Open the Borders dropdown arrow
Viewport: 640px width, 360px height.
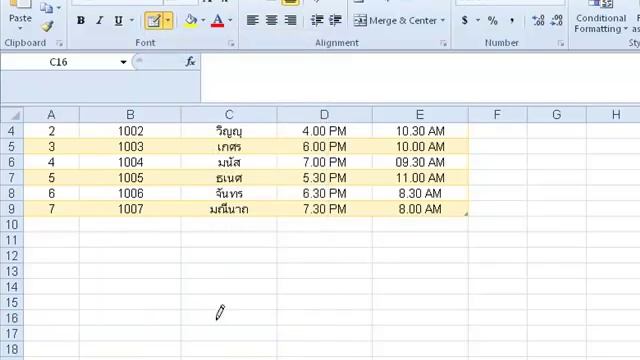[168, 20]
